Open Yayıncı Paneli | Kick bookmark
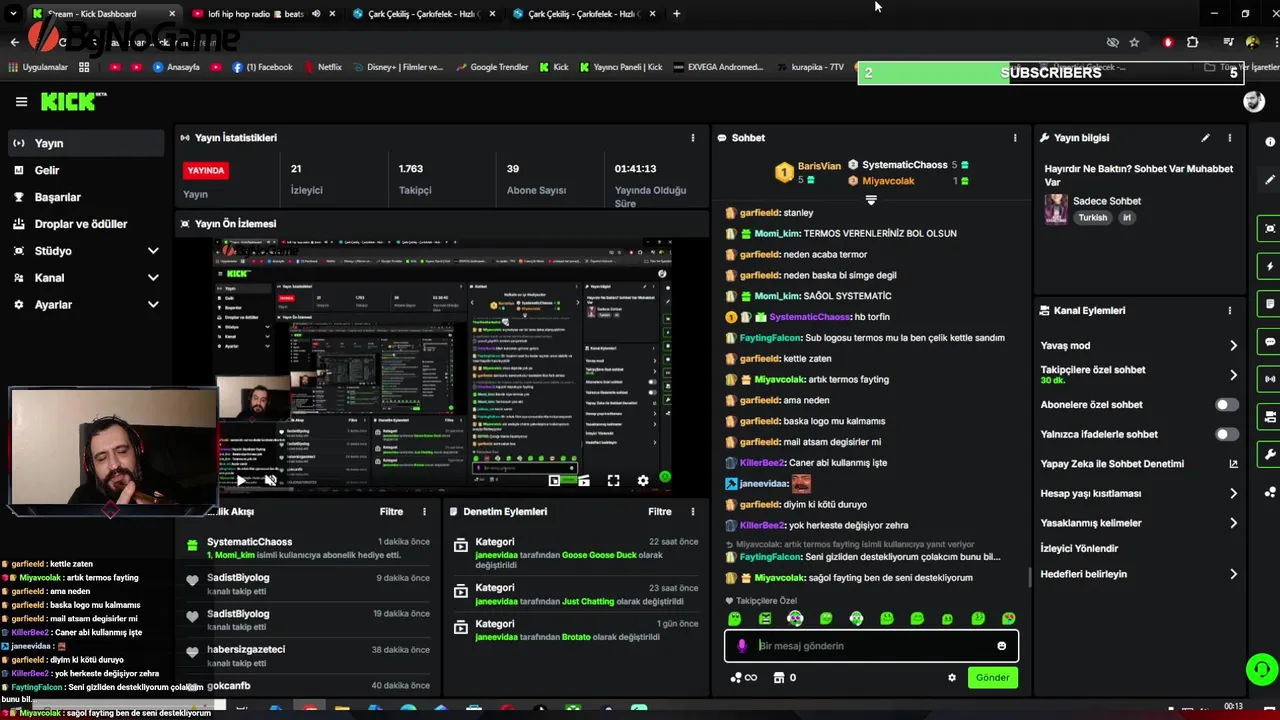Screen dimensions: 1280x720 [x=619, y=67]
